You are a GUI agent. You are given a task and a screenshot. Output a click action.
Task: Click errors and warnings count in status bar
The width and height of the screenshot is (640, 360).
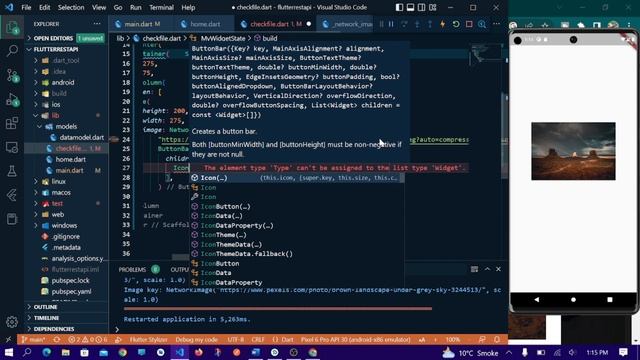88,340
